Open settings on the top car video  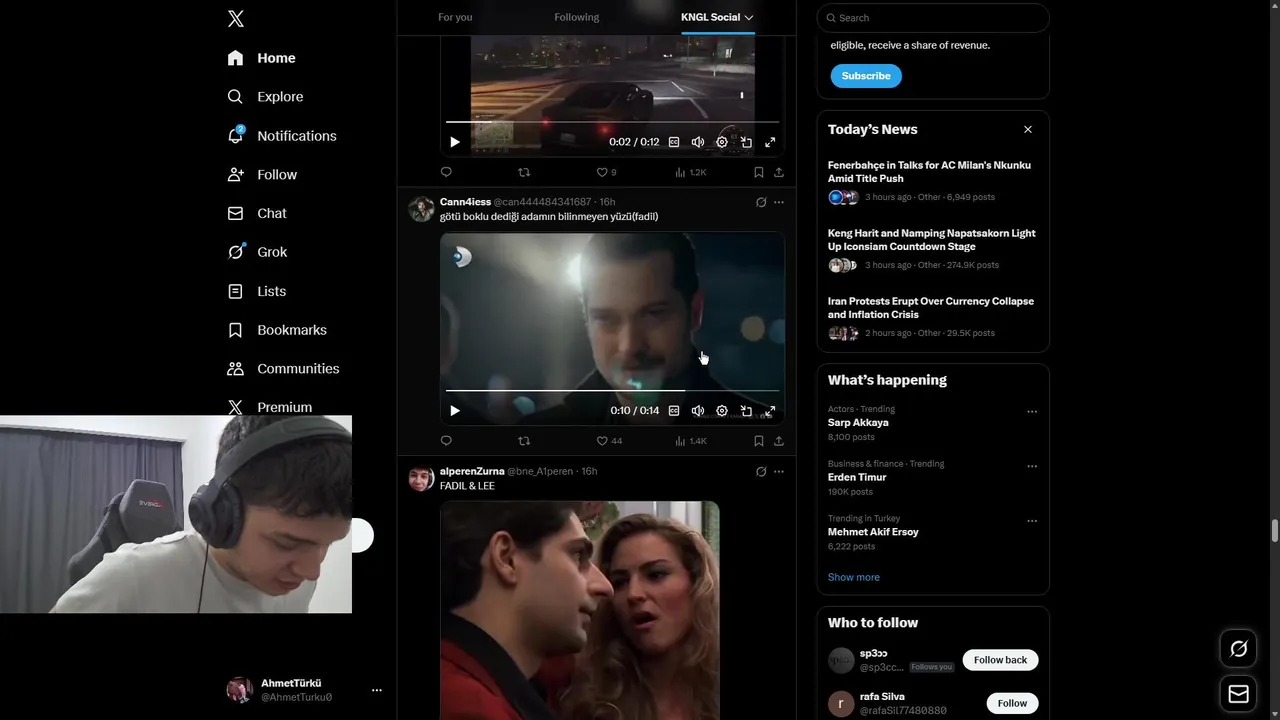(722, 142)
